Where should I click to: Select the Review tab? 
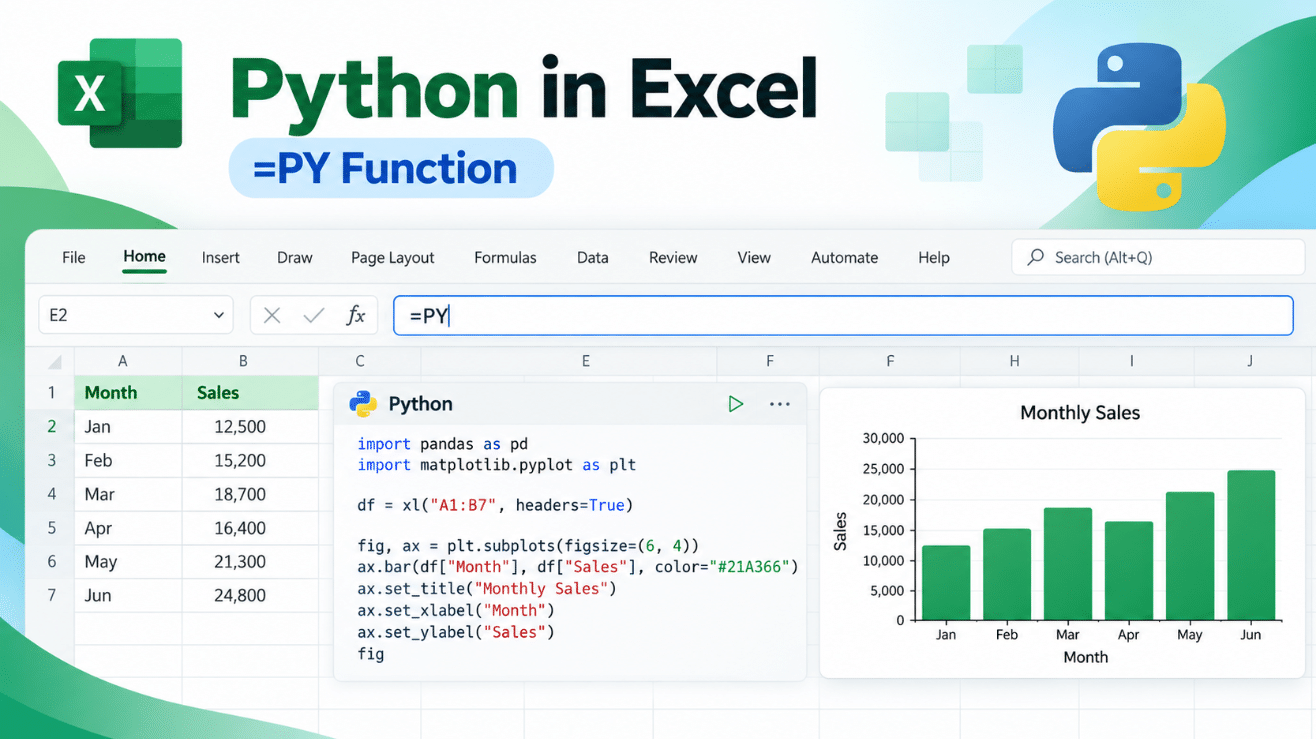(673, 257)
